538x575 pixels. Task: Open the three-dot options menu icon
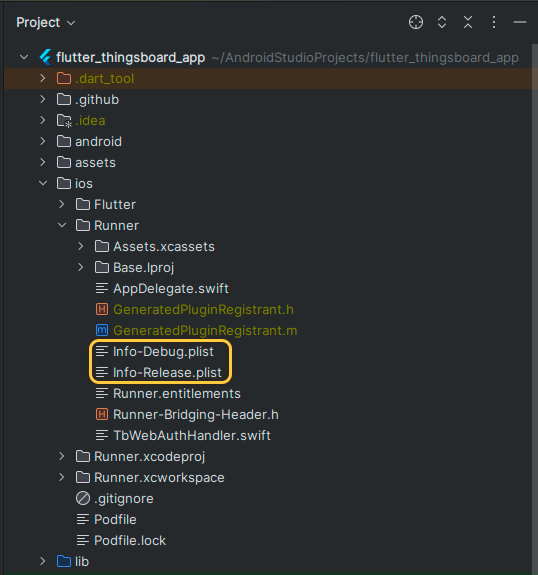(494, 22)
